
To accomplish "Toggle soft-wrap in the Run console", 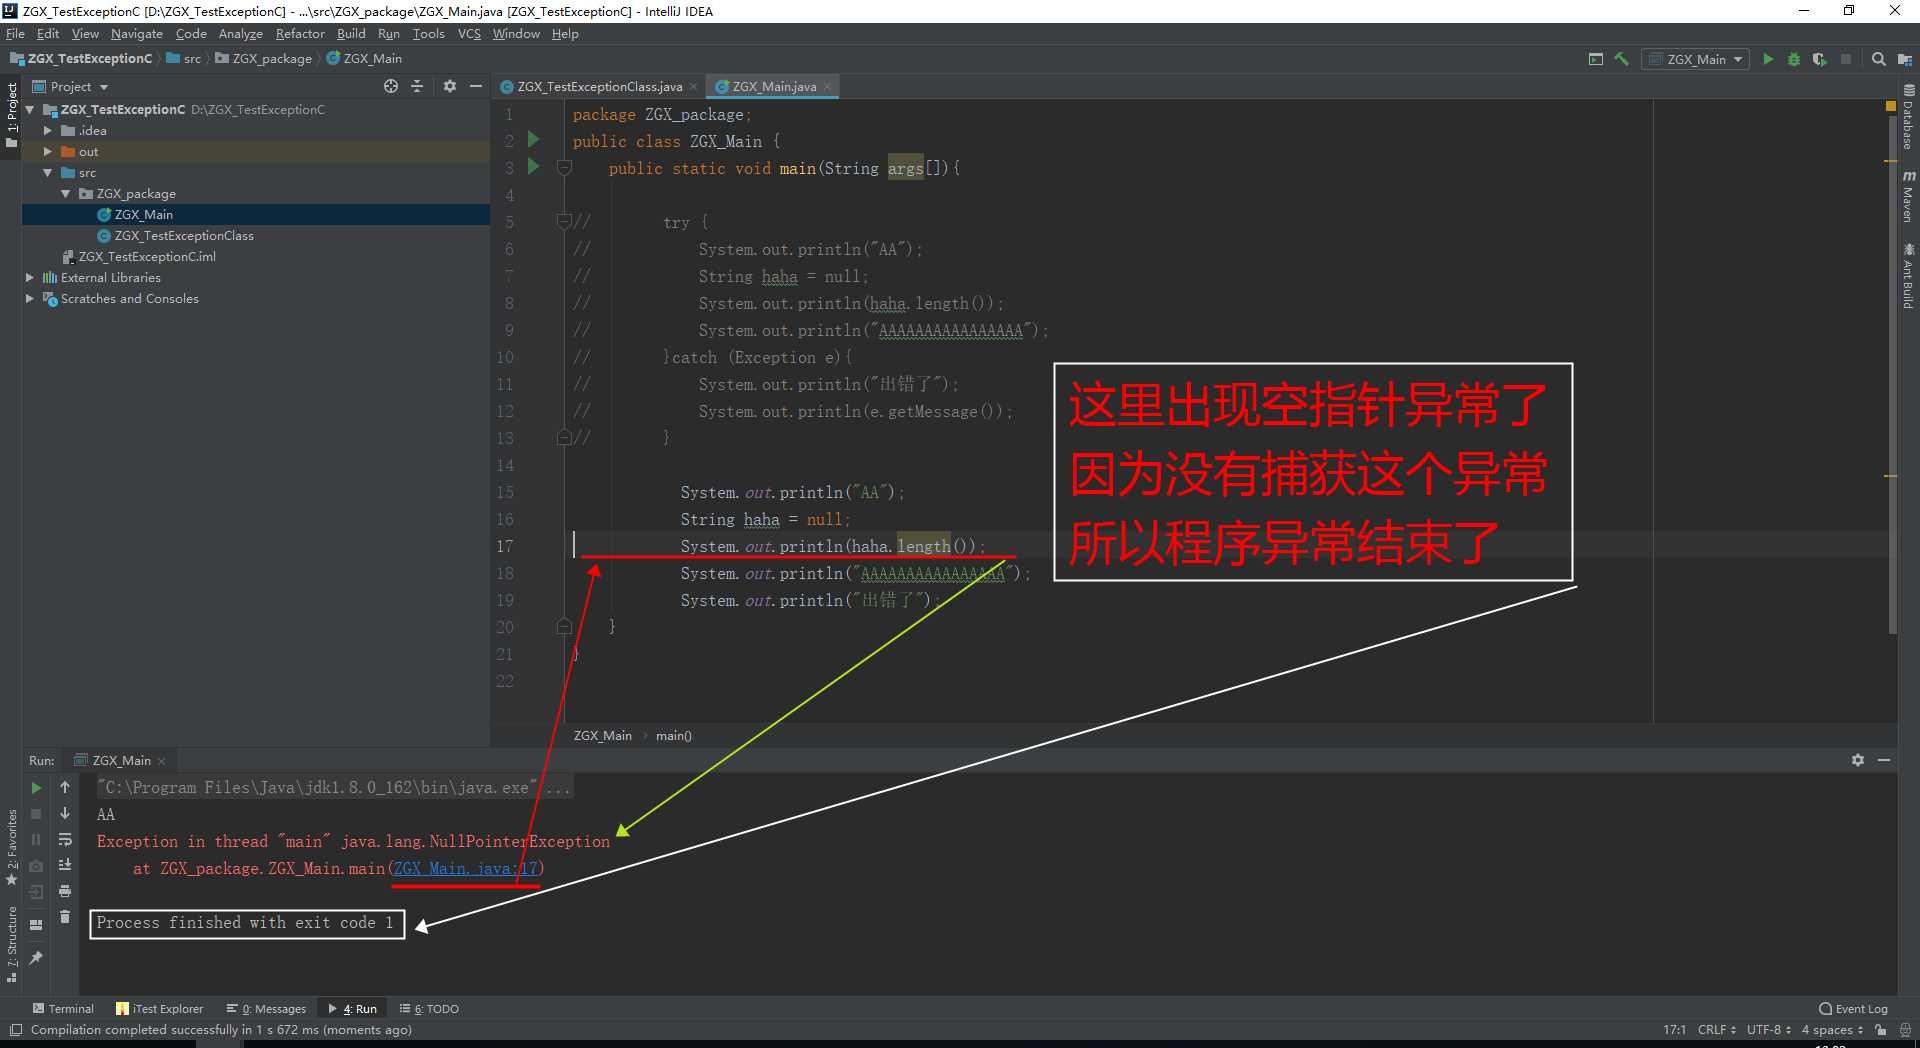I will click(65, 840).
